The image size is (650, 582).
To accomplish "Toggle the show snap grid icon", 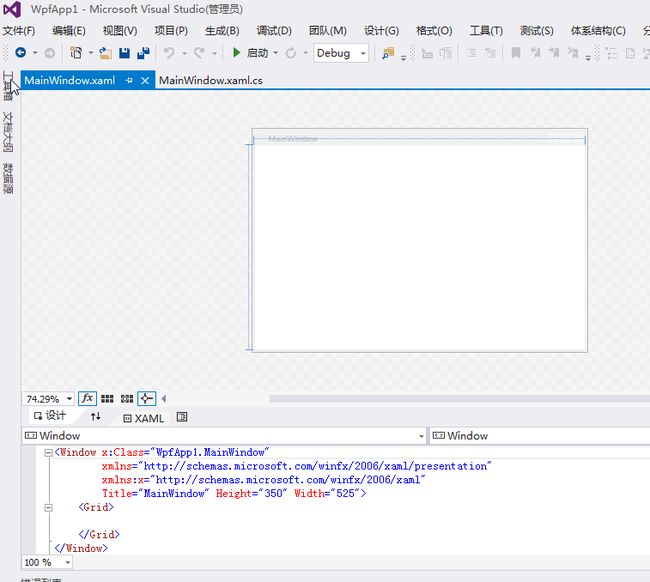I will (107, 399).
